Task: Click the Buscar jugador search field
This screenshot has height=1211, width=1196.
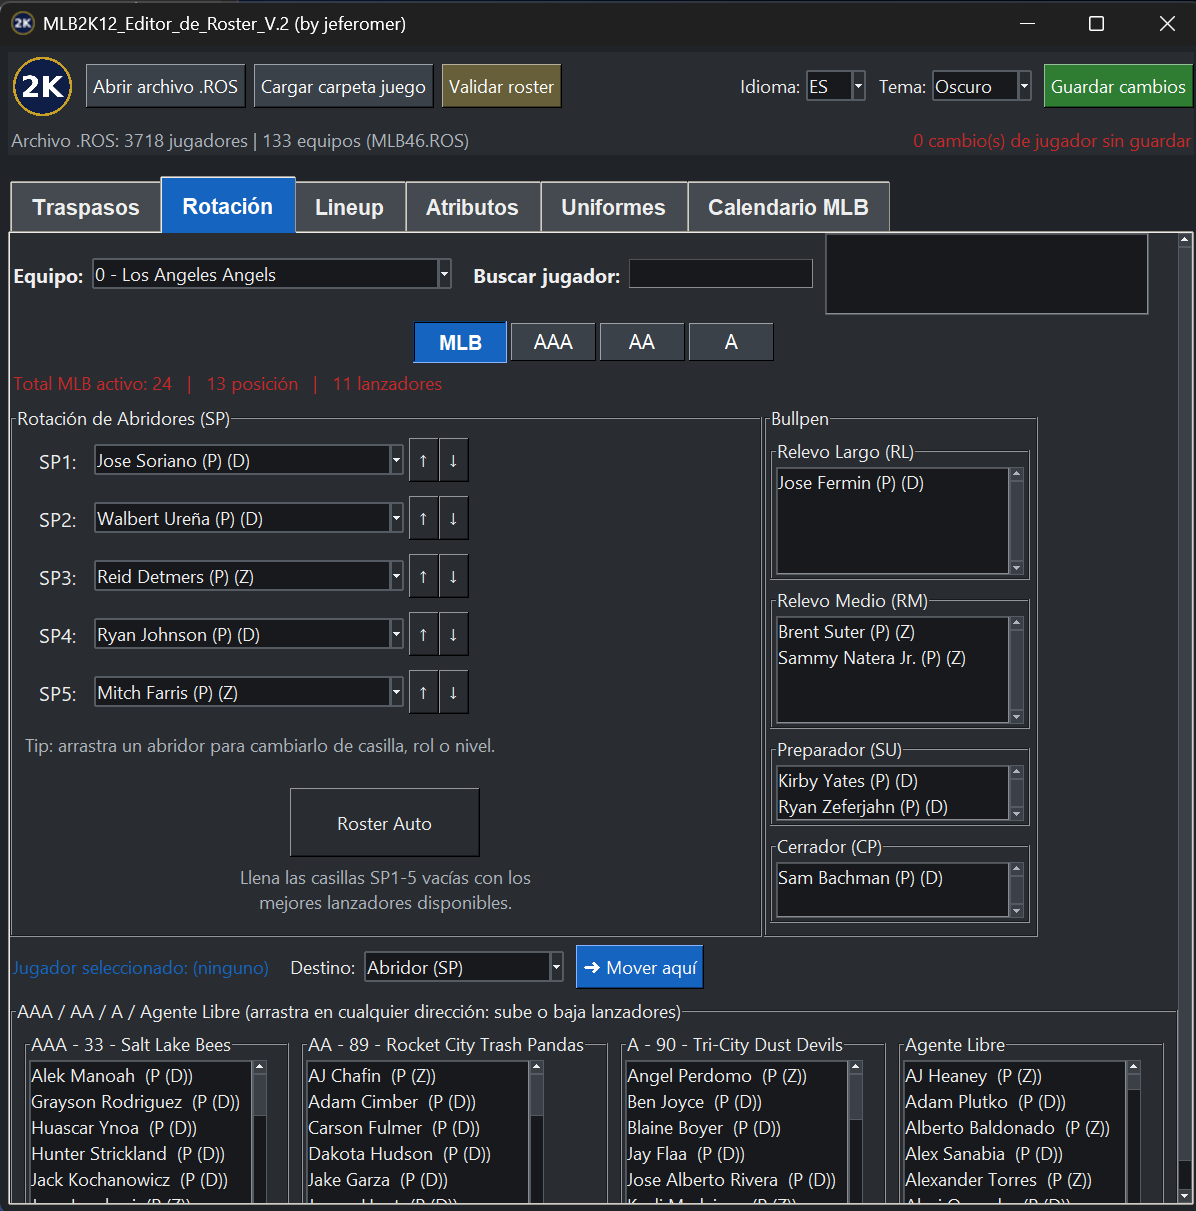Action: 721,274
